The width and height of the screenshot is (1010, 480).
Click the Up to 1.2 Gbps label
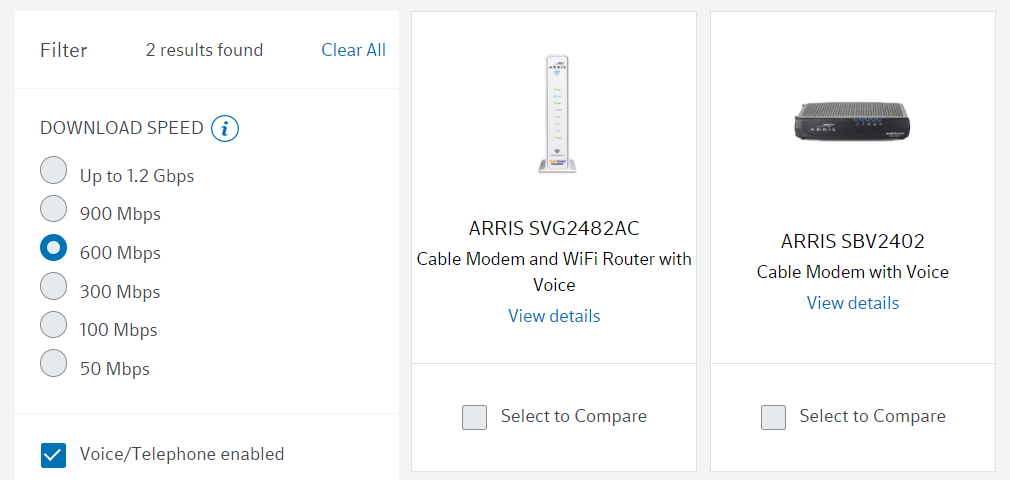137,176
